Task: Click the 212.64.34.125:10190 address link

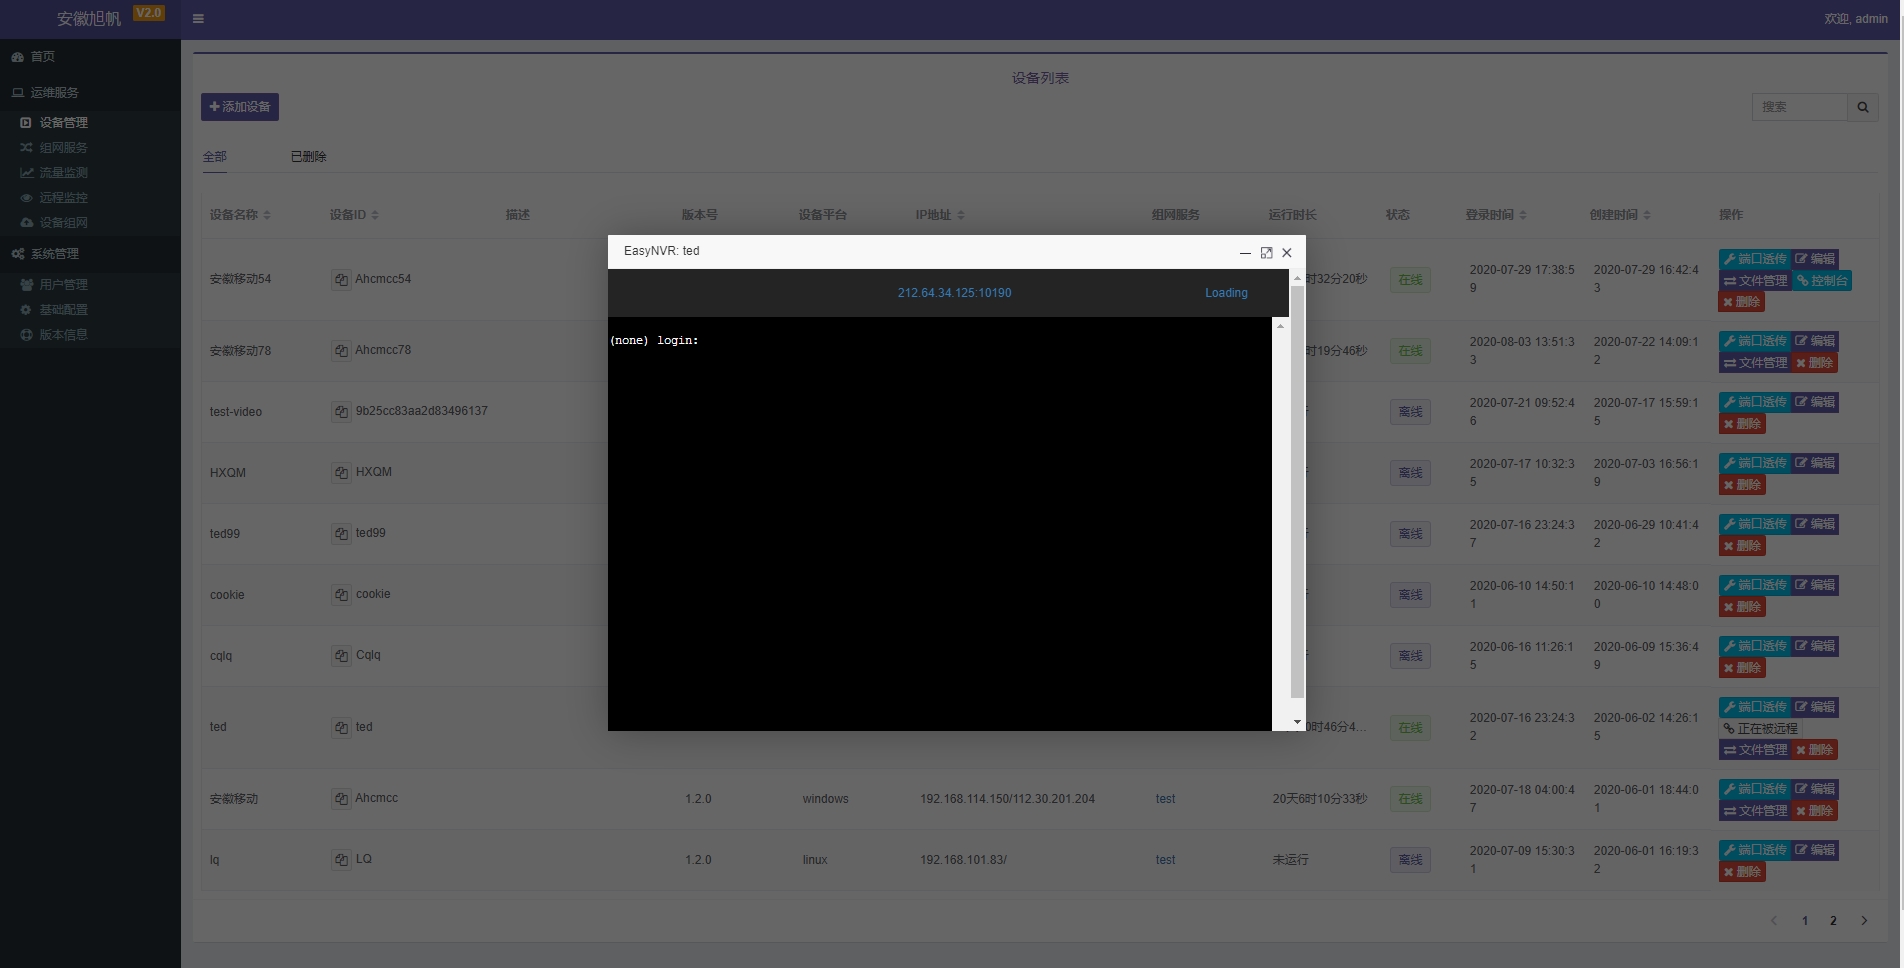Action: pyautogui.click(x=954, y=293)
